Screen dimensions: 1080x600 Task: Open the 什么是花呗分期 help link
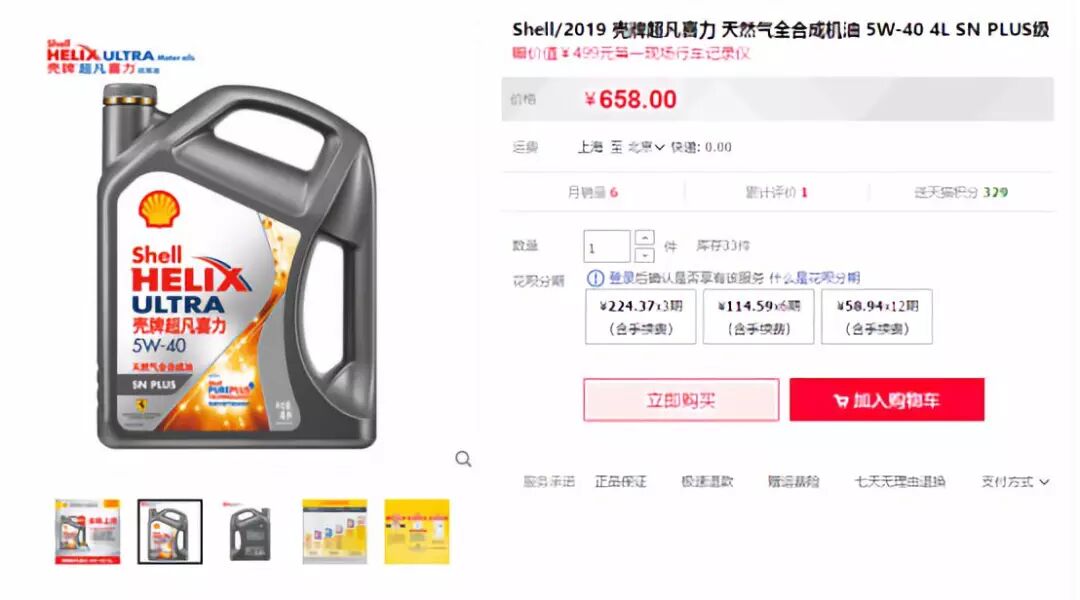click(814, 278)
